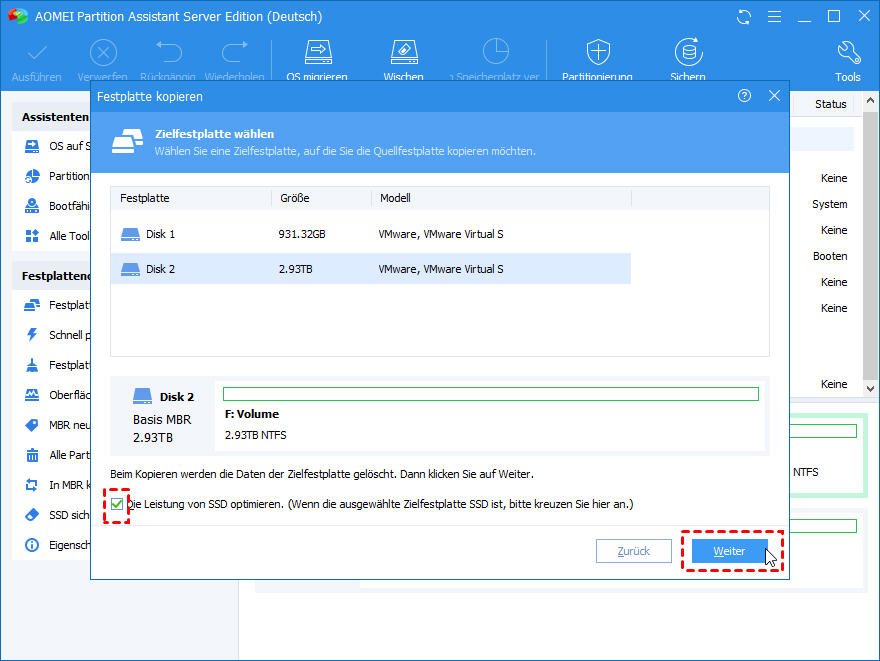Close the Festplatte kopieren dialog
The height and width of the screenshot is (661, 880).
(774, 96)
